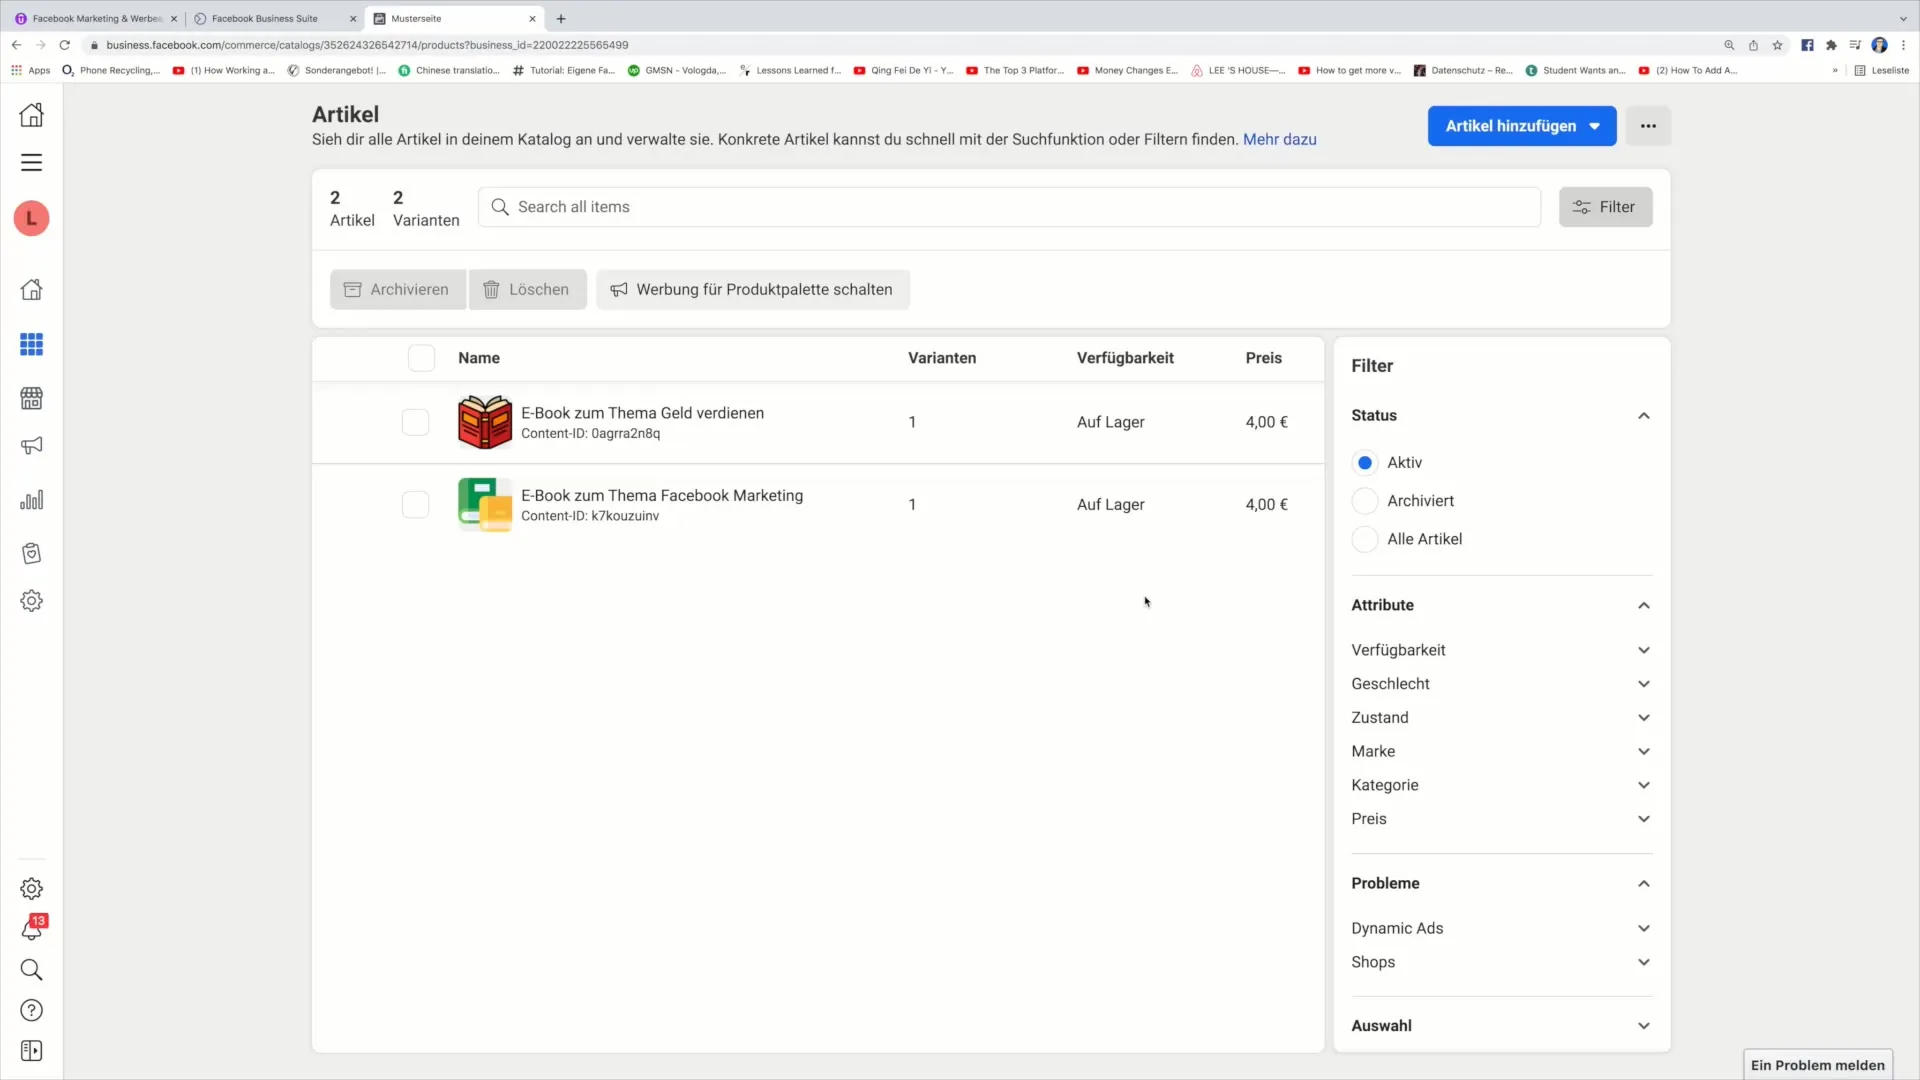Open the Leseliste reading list
1920x1080 pixels.
(1881, 71)
